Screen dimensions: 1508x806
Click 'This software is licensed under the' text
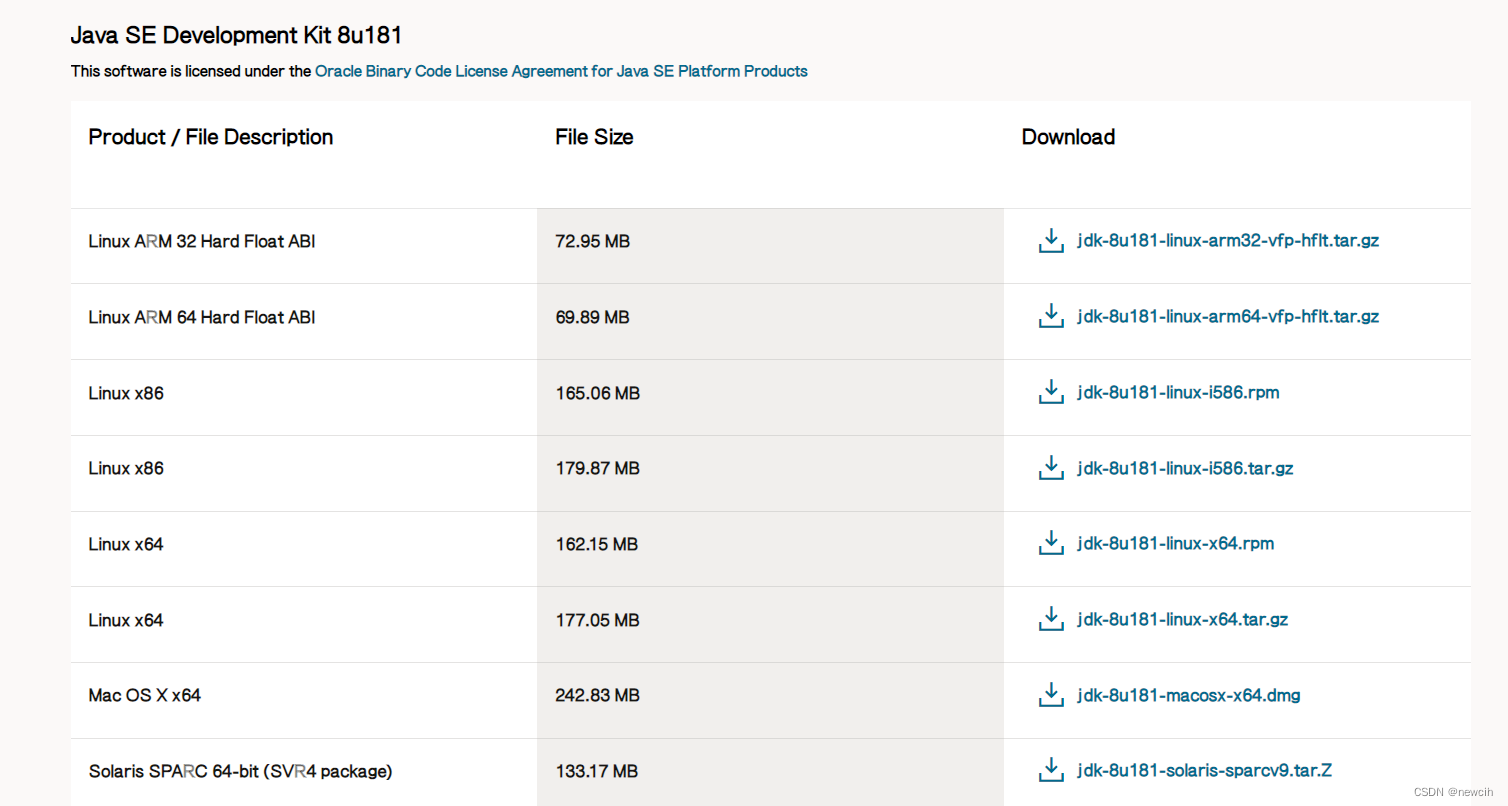tap(191, 71)
